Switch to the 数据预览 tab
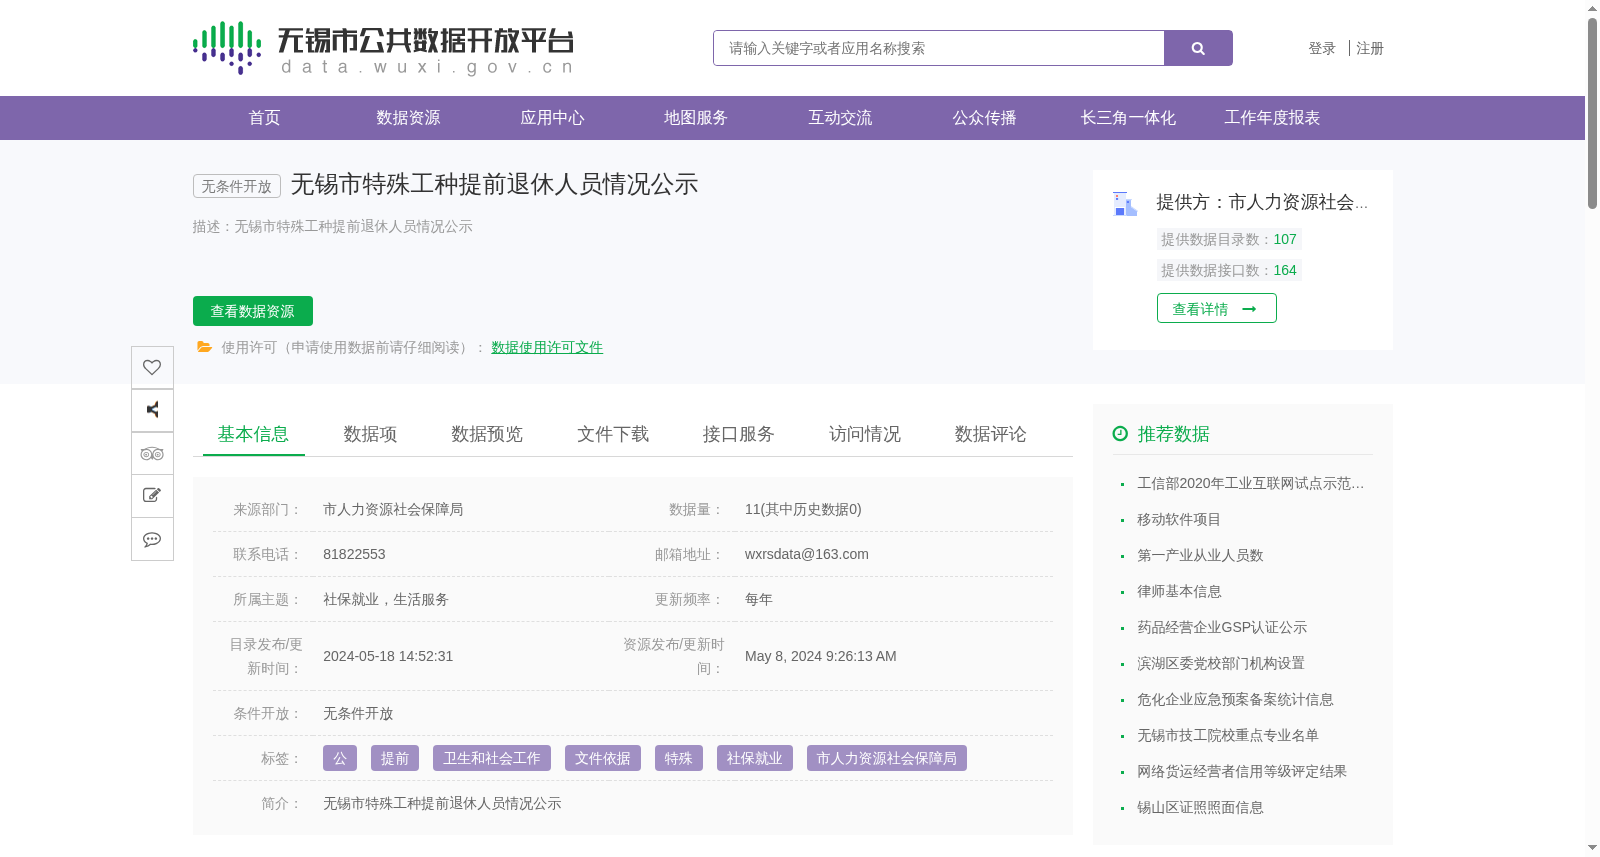Screen dimensions: 1600x857 (x=487, y=434)
